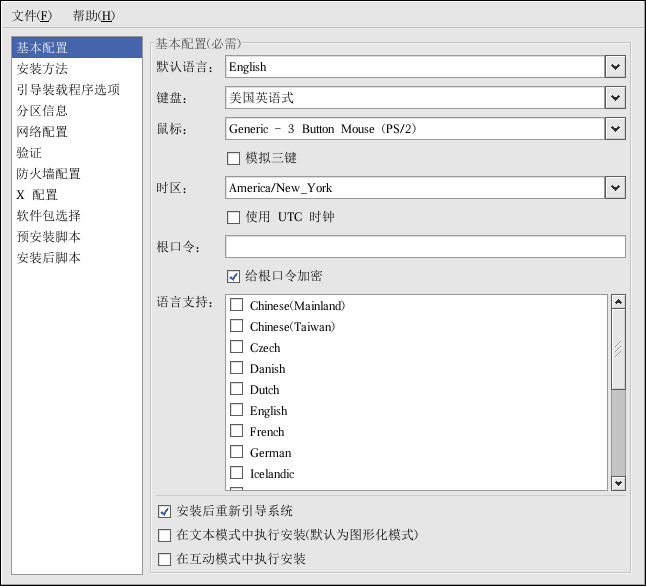
Task: Expand the 鼠标 type dropdown
Action: pos(615,129)
